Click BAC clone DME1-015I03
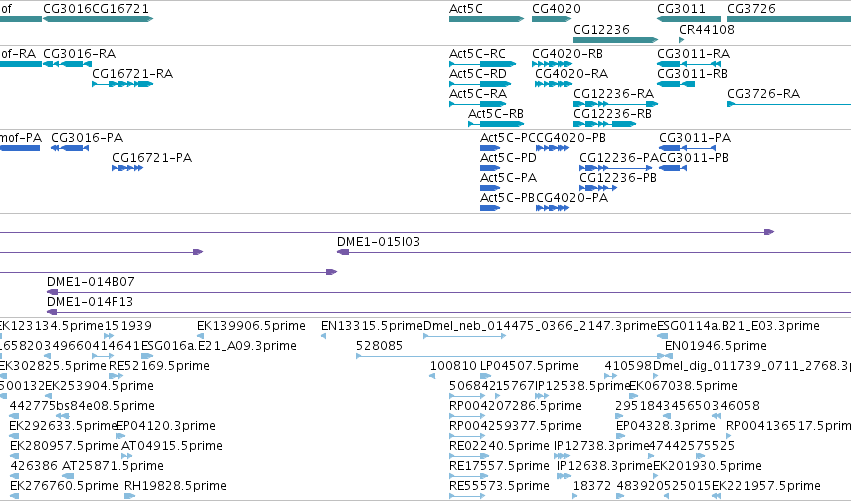 click(x=594, y=252)
